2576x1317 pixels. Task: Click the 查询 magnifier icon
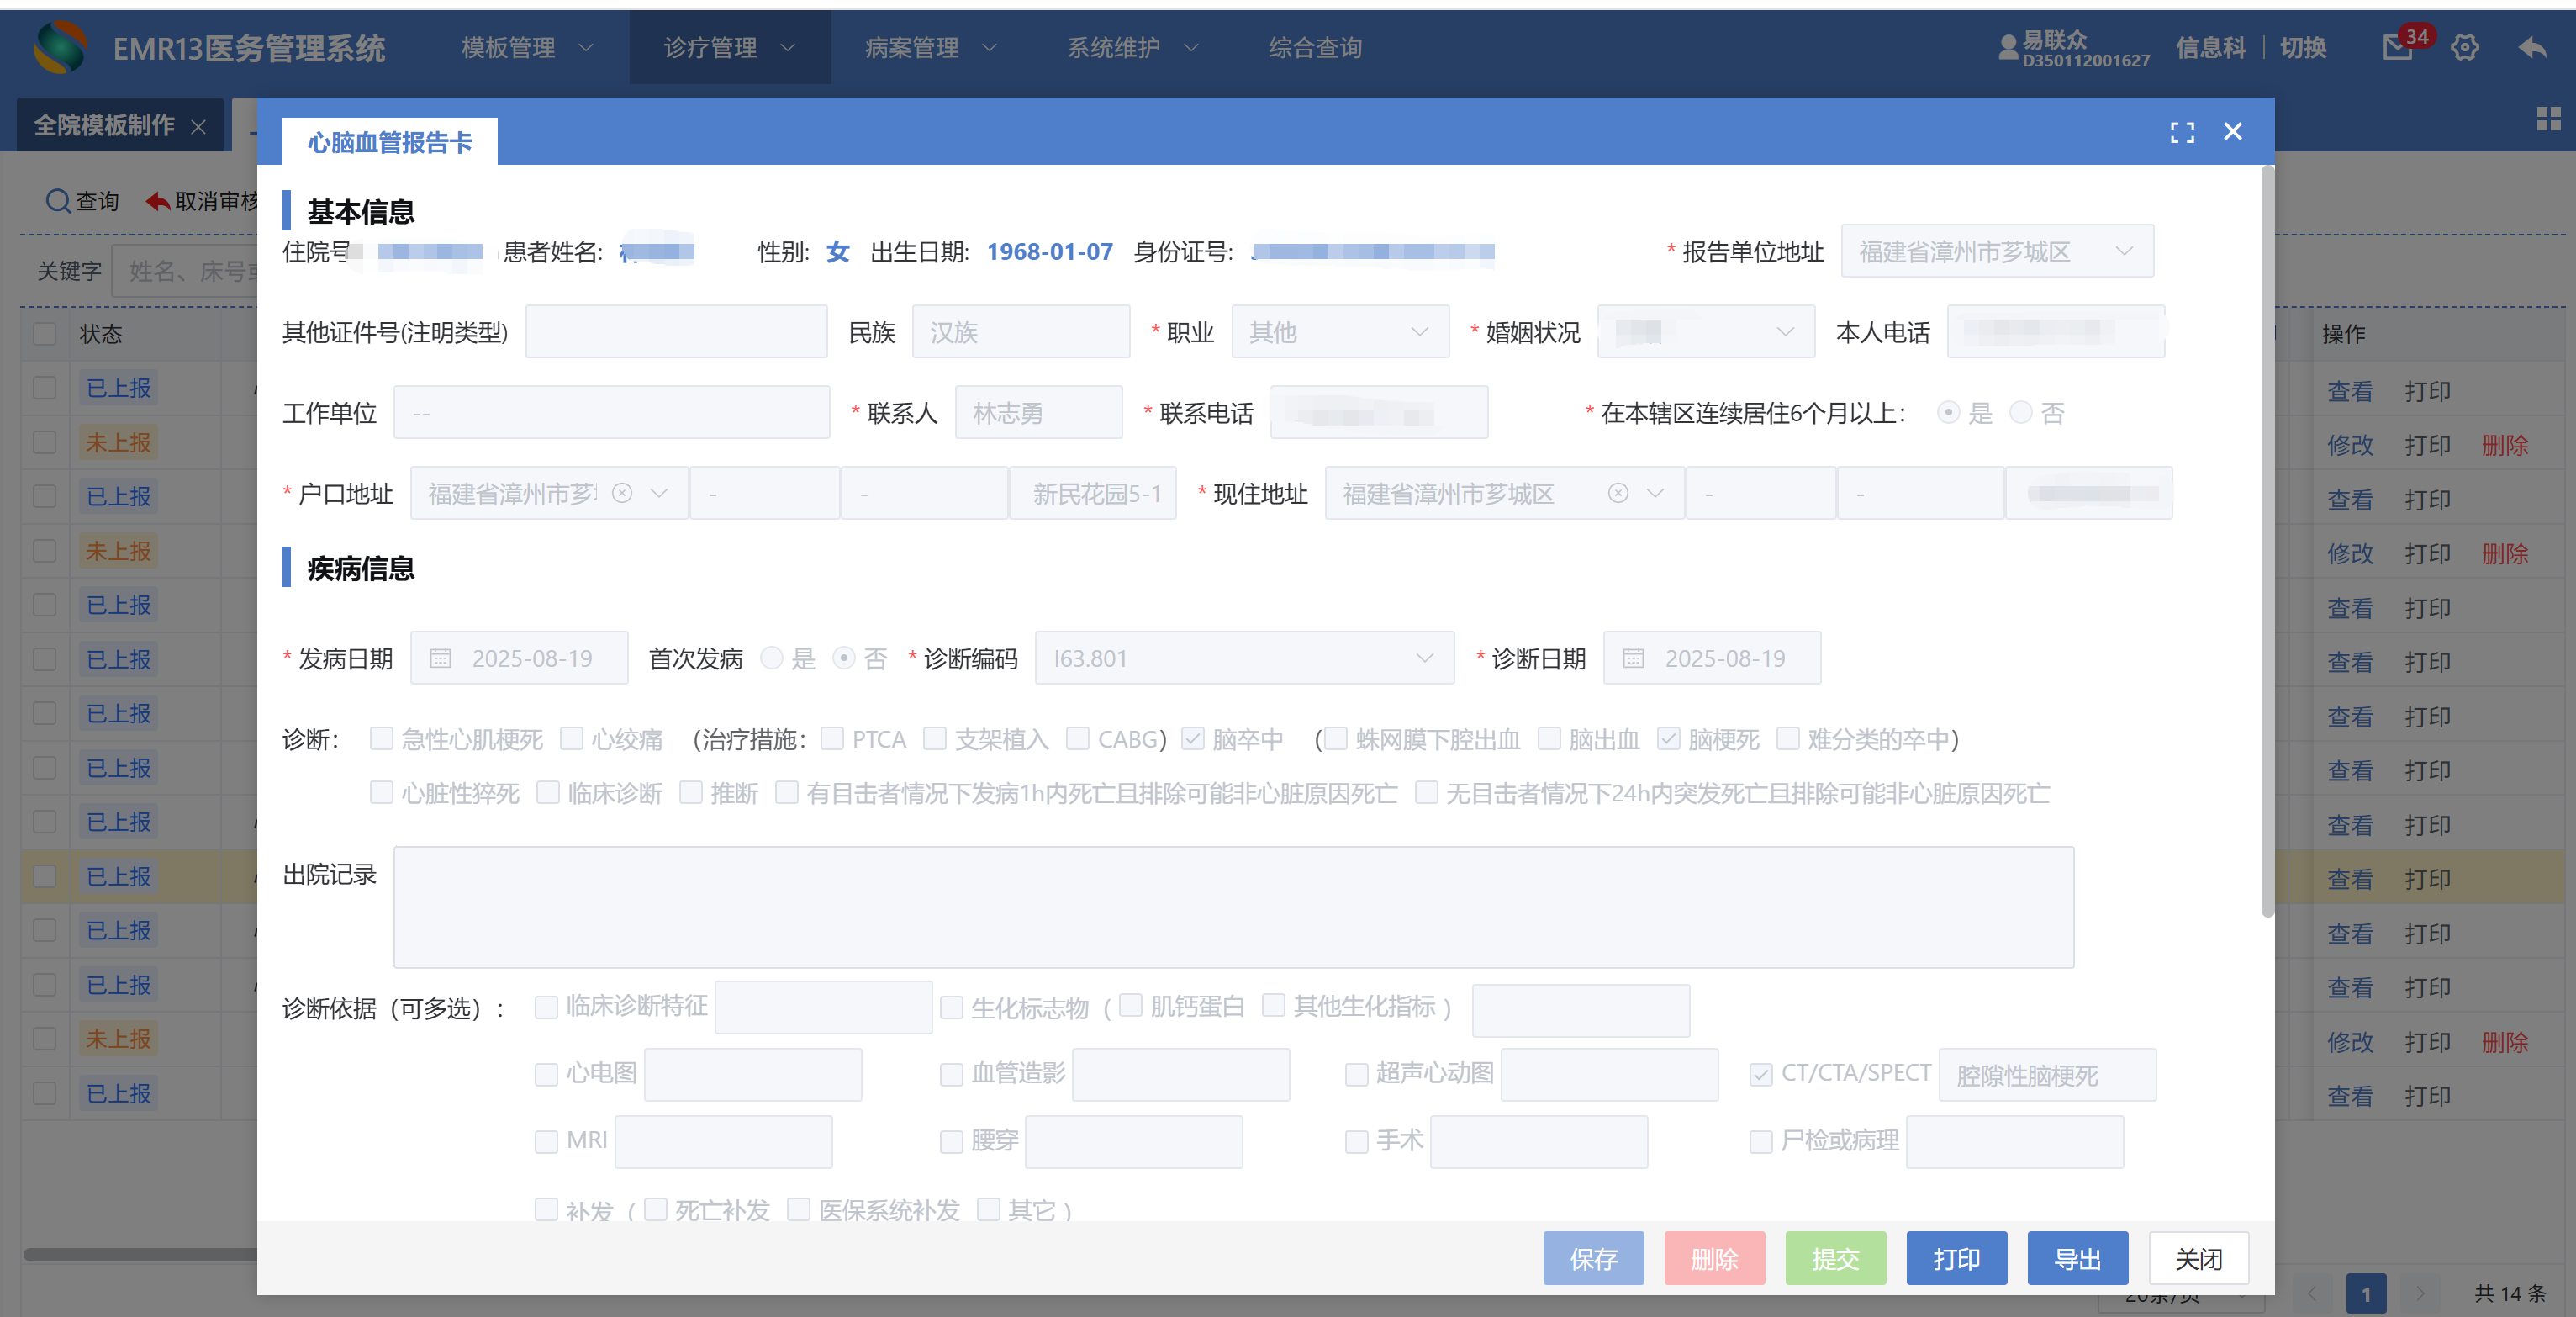click(x=57, y=201)
